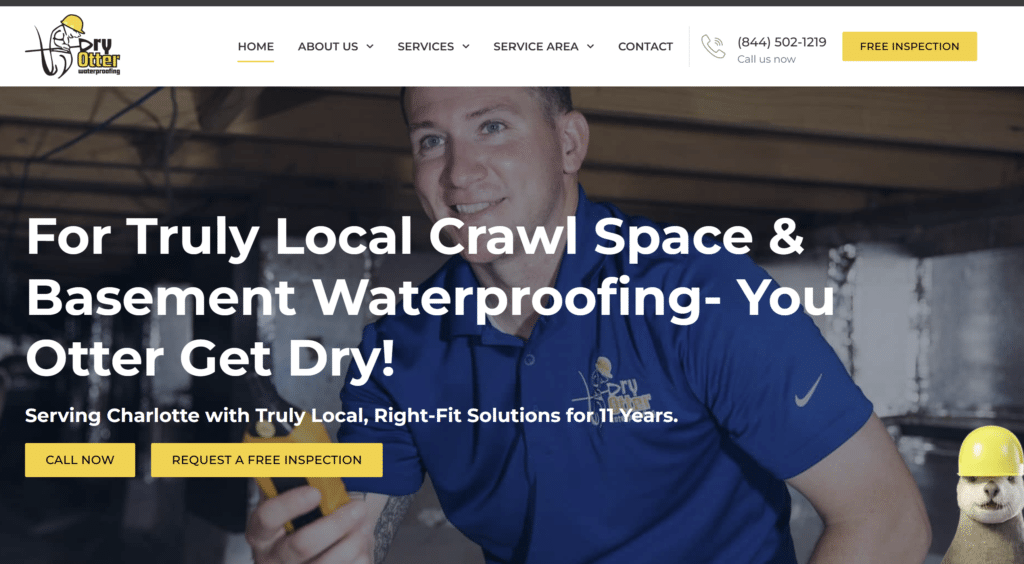Expand the About Us chevron arrow
This screenshot has height=564, width=1024.
click(370, 46)
